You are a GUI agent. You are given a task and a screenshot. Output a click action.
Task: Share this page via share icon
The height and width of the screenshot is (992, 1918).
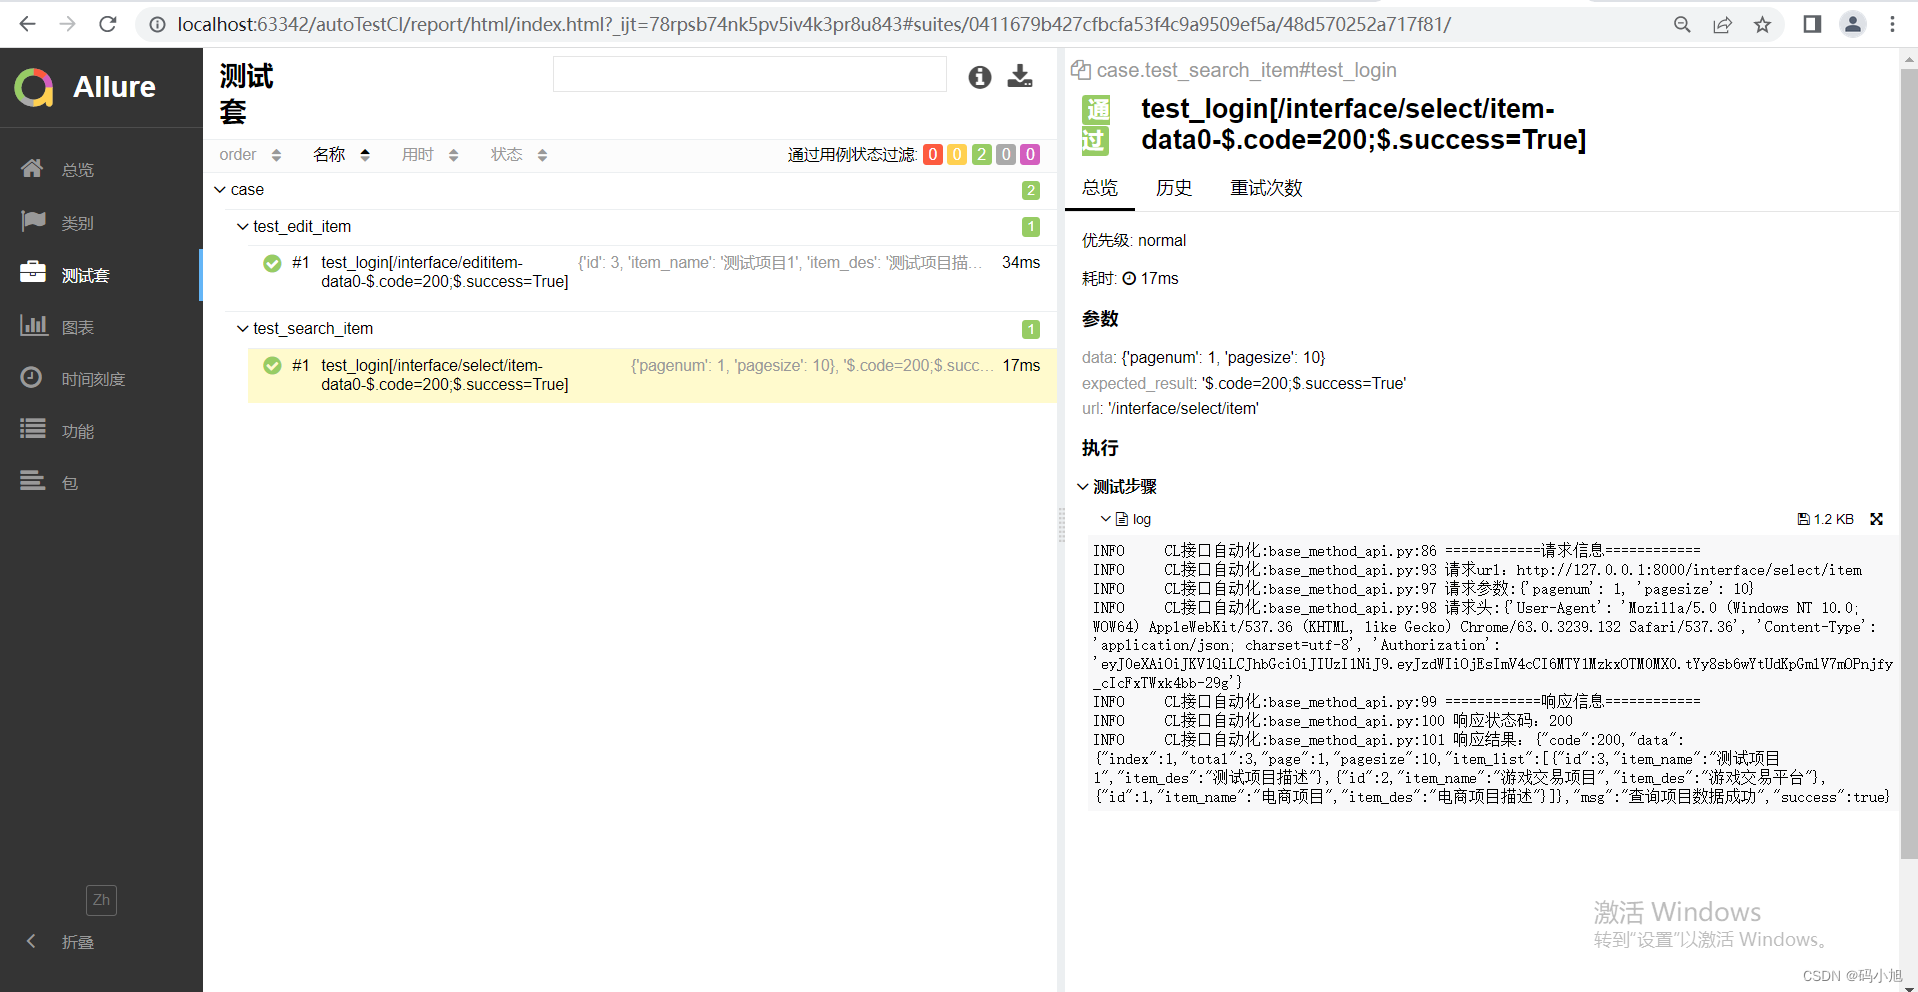(x=1722, y=24)
